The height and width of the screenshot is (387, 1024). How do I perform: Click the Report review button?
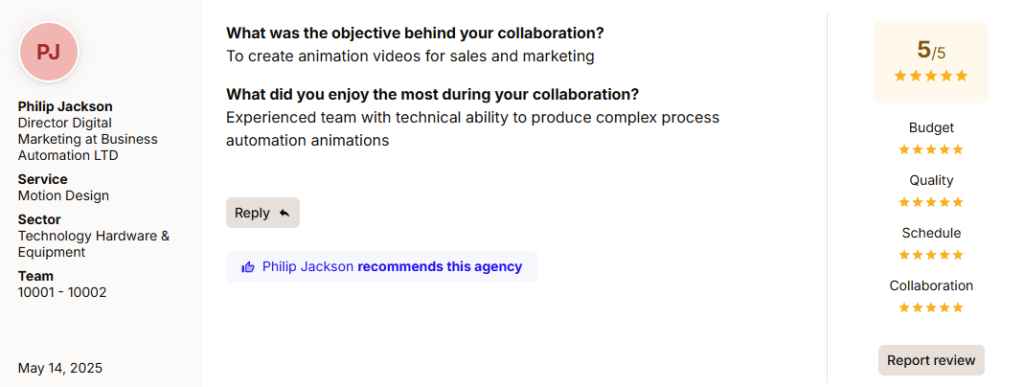coord(931,360)
